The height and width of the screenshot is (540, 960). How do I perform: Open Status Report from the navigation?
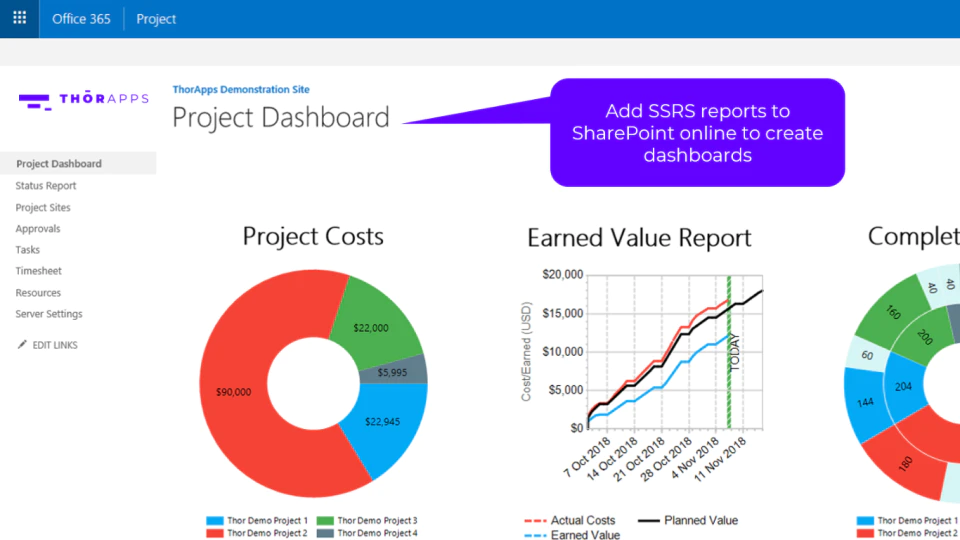click(x=46, y=186)
